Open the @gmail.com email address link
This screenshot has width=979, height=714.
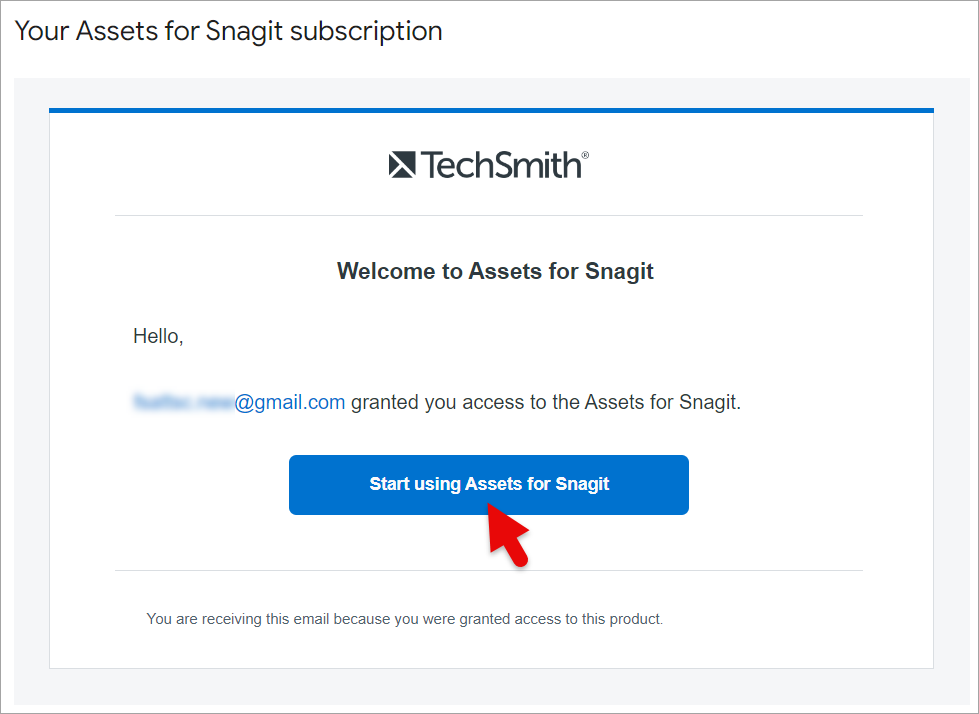point(290,401)
